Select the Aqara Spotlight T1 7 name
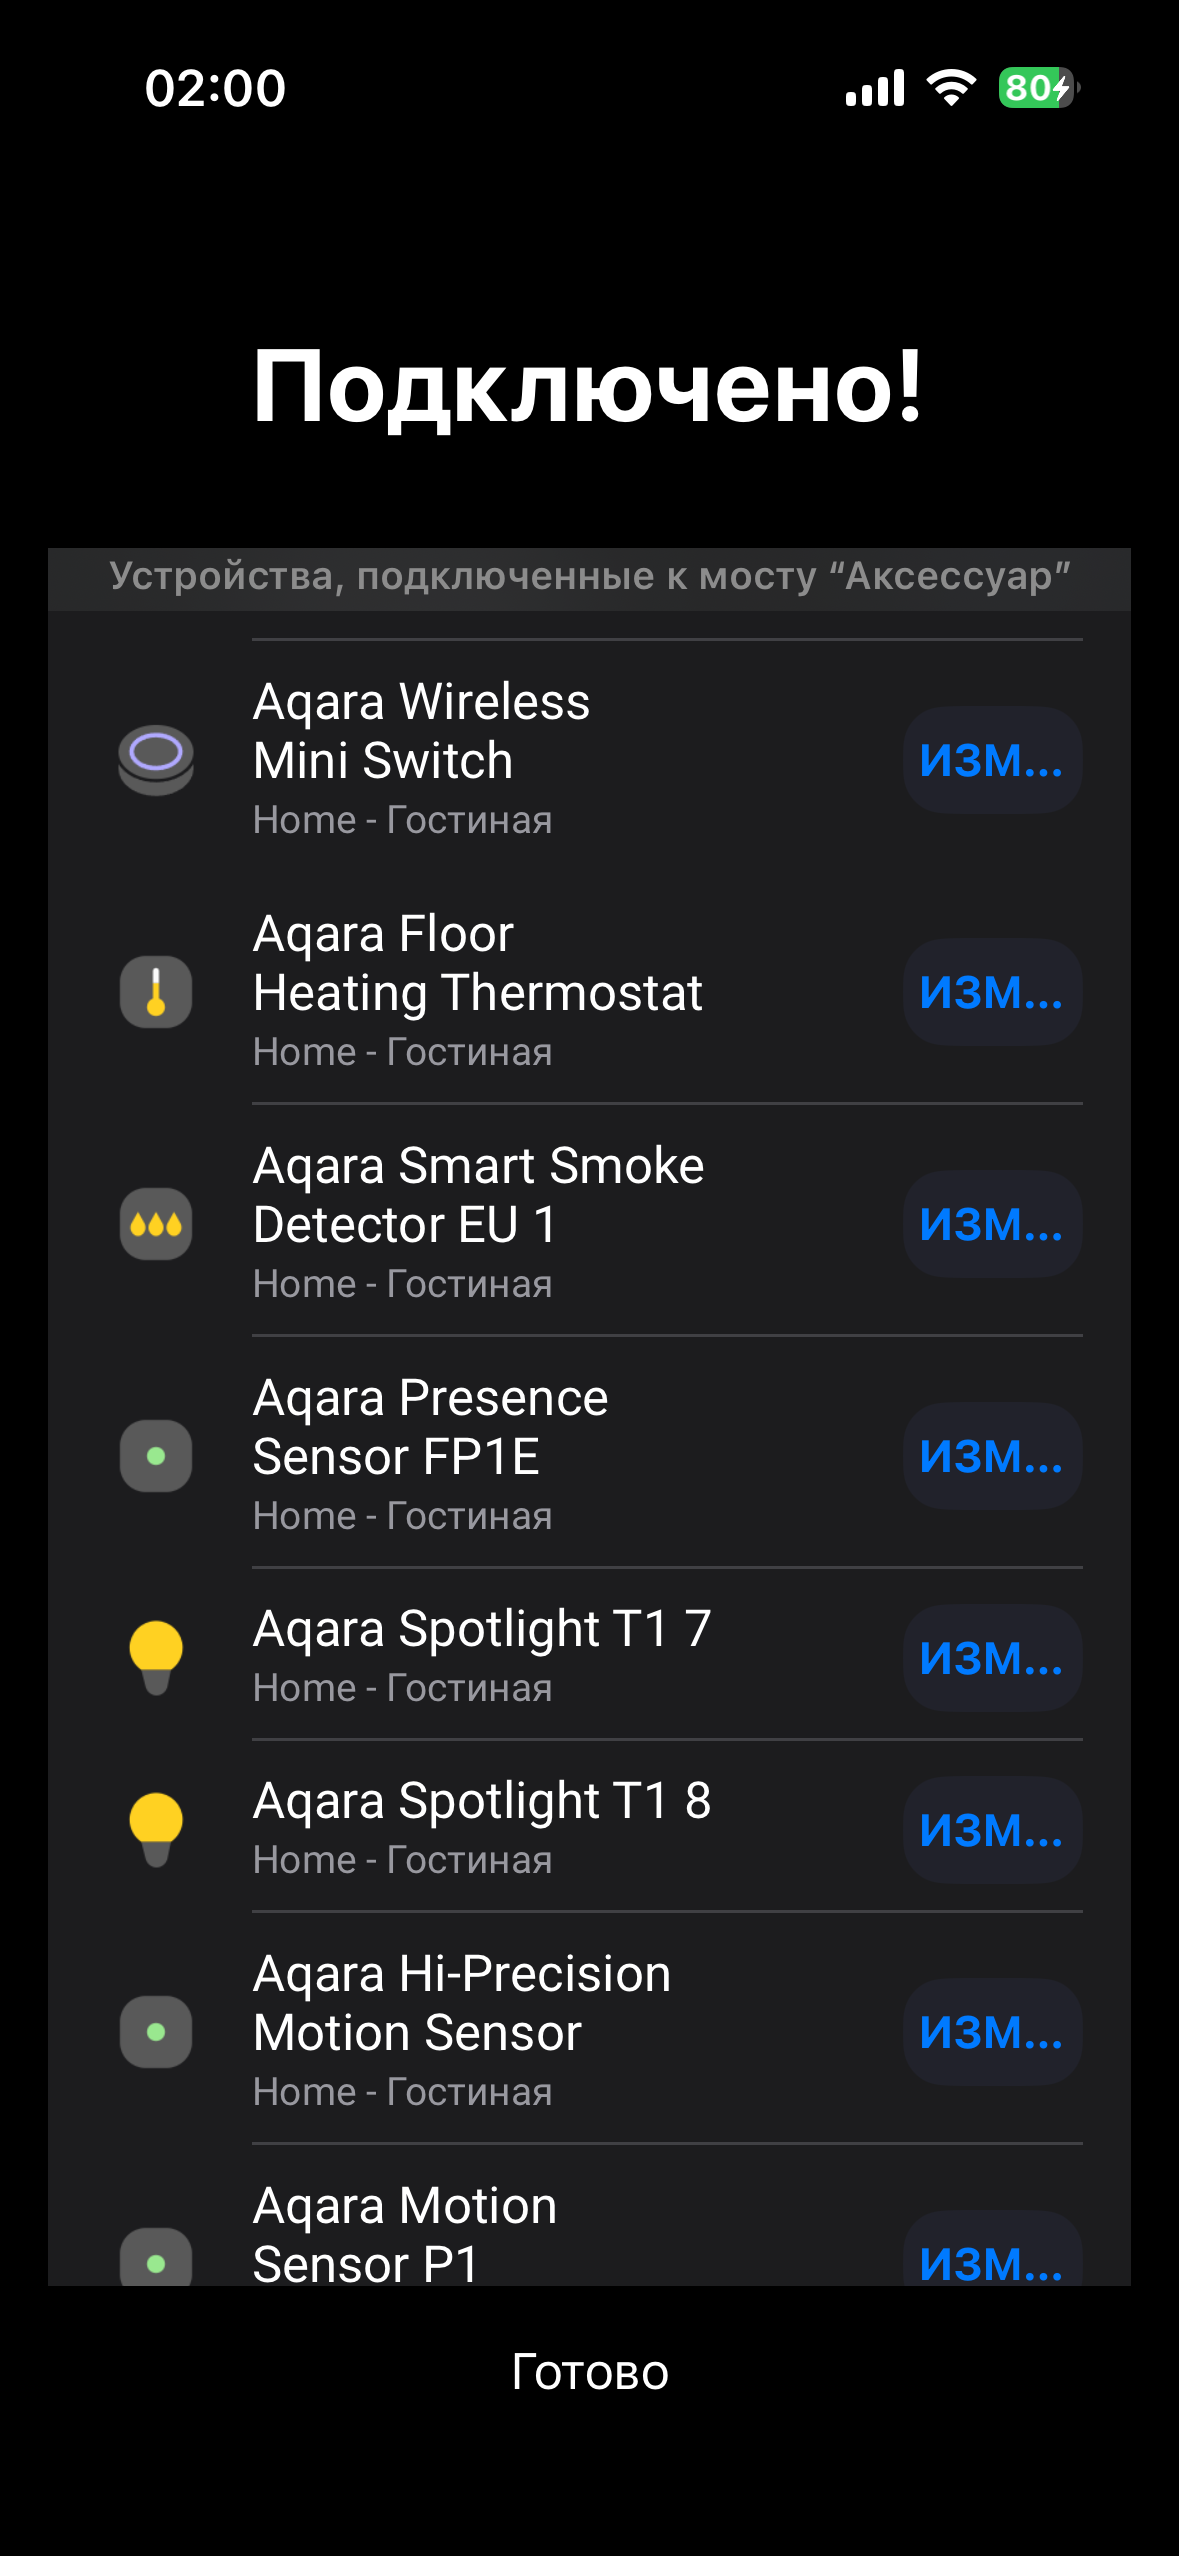The image size is (1179, 2556). tap(482, 1629)
